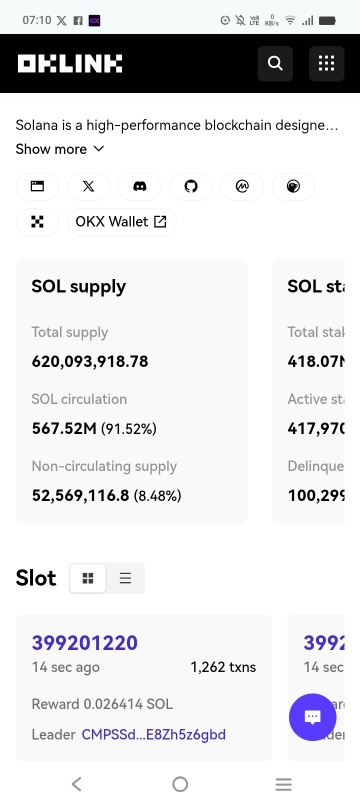Tap the Android recent apps button
The image size is (360, 804).
pos(283,783)
